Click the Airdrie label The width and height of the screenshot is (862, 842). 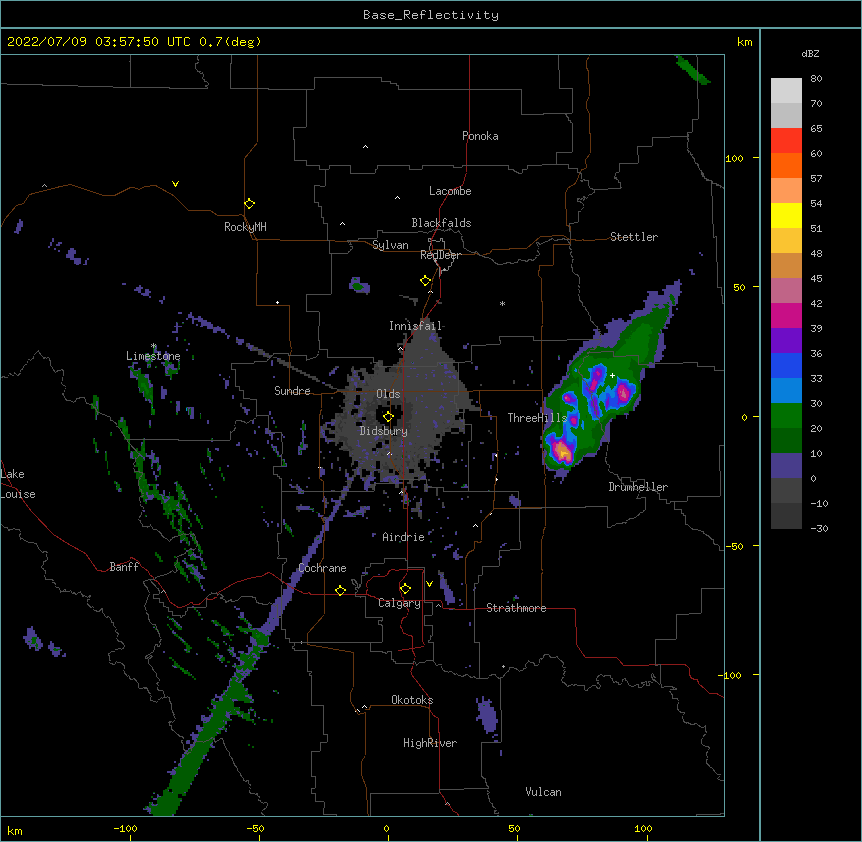pos(403,537)
